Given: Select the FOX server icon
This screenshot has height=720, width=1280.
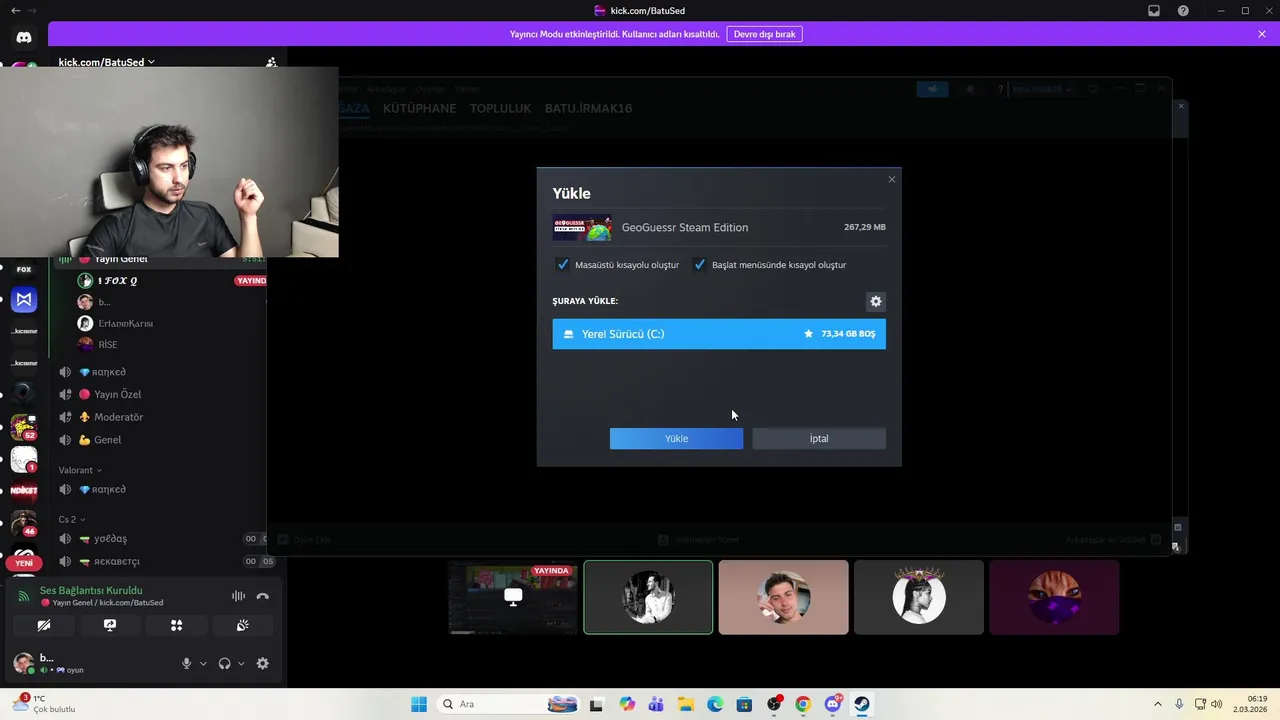Looking at the screenshot, I should (24, 269).
